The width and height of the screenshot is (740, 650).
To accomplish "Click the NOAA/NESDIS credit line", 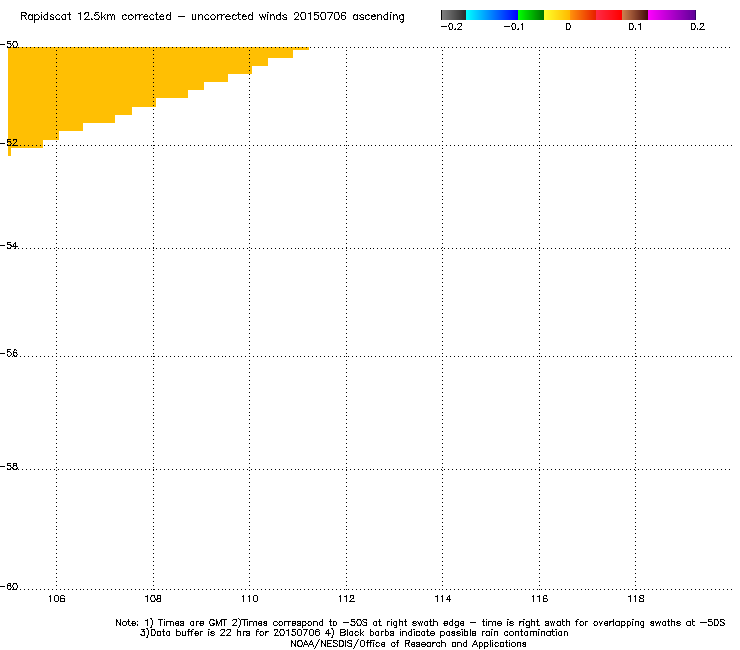I will tap(408, 644).
